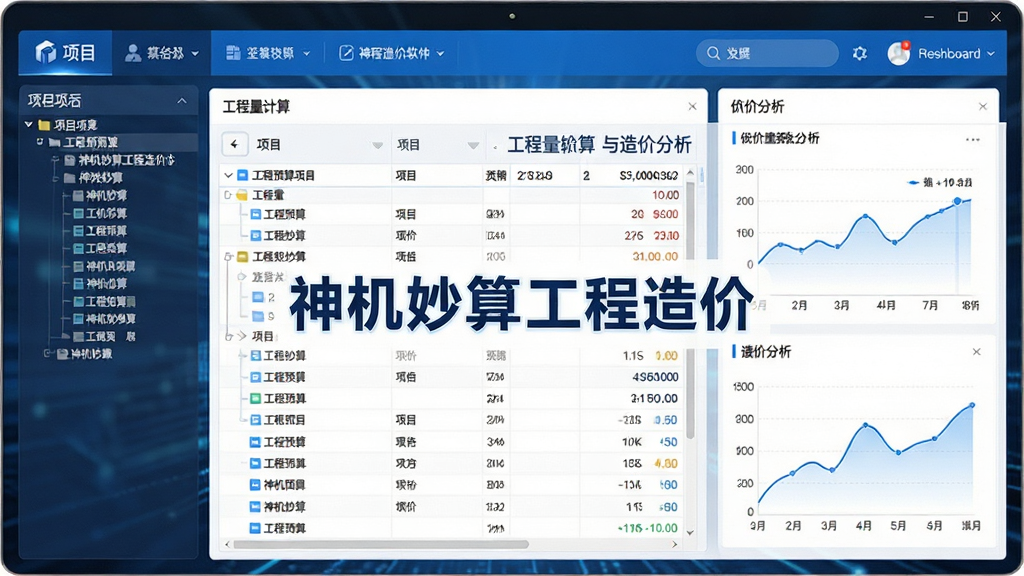Open the three-dot chart options menu

click(972, 140)
